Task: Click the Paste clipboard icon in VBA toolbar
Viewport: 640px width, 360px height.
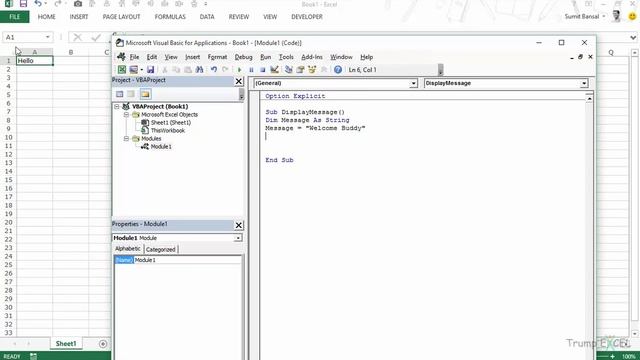Action: [x=188, y=70]
